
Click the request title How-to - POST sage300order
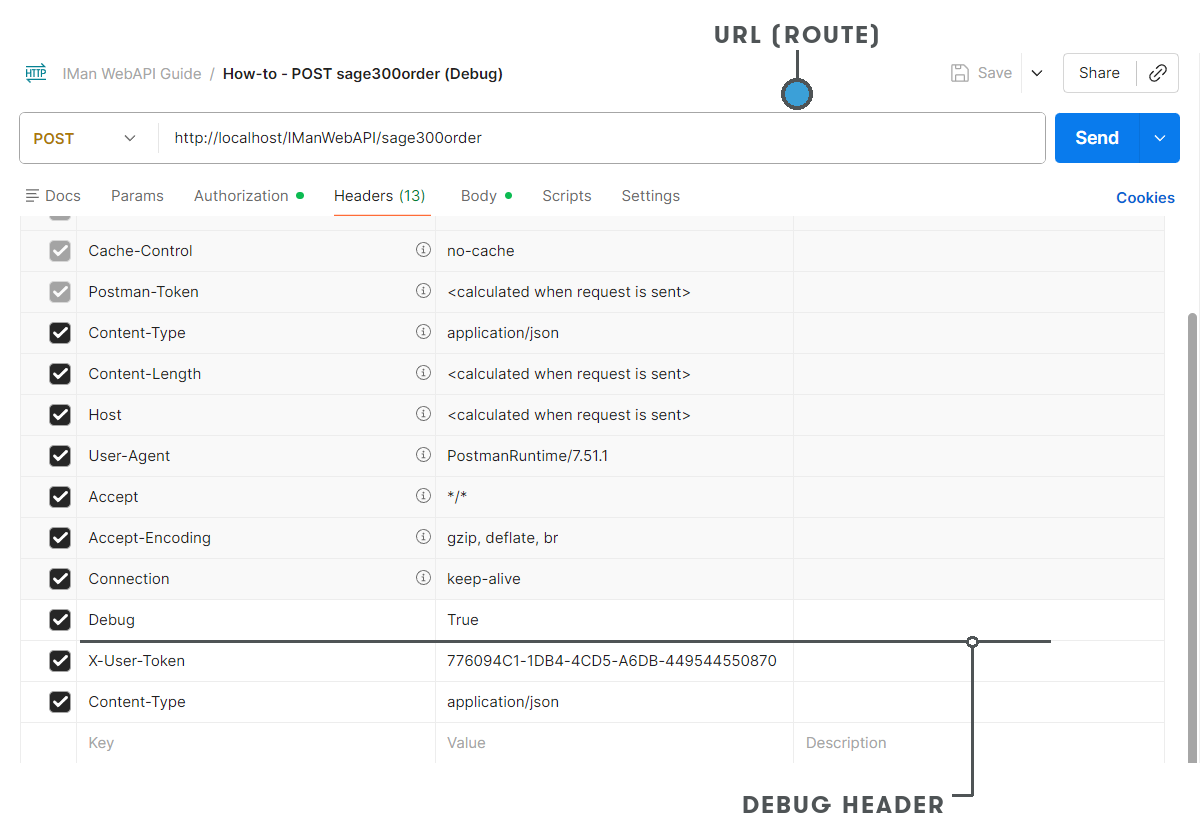tap(363, 74)
